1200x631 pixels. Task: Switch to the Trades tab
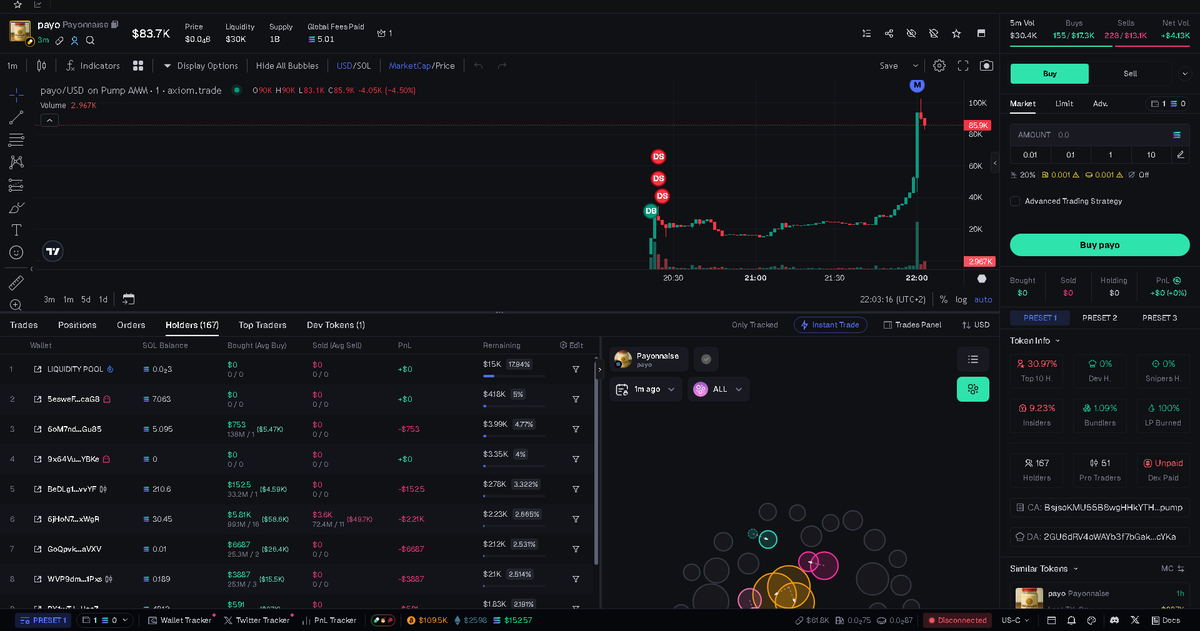coord(24,325)
